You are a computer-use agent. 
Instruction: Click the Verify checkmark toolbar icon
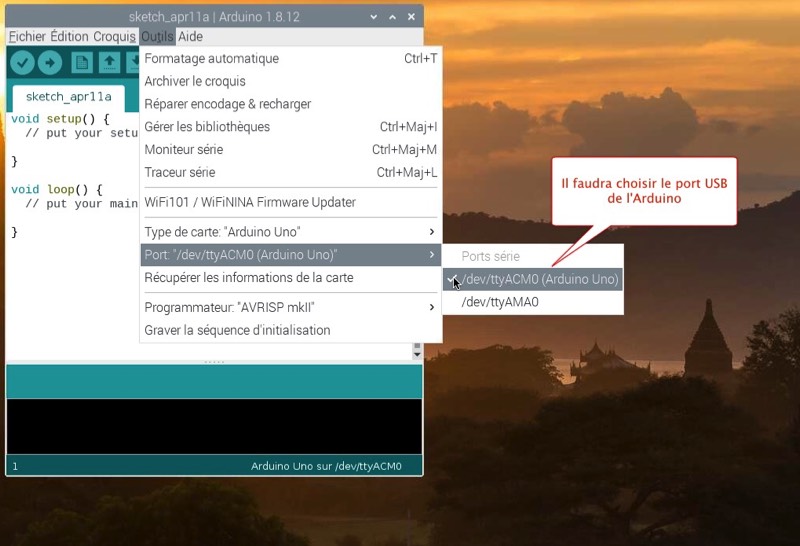pos(22,62)
